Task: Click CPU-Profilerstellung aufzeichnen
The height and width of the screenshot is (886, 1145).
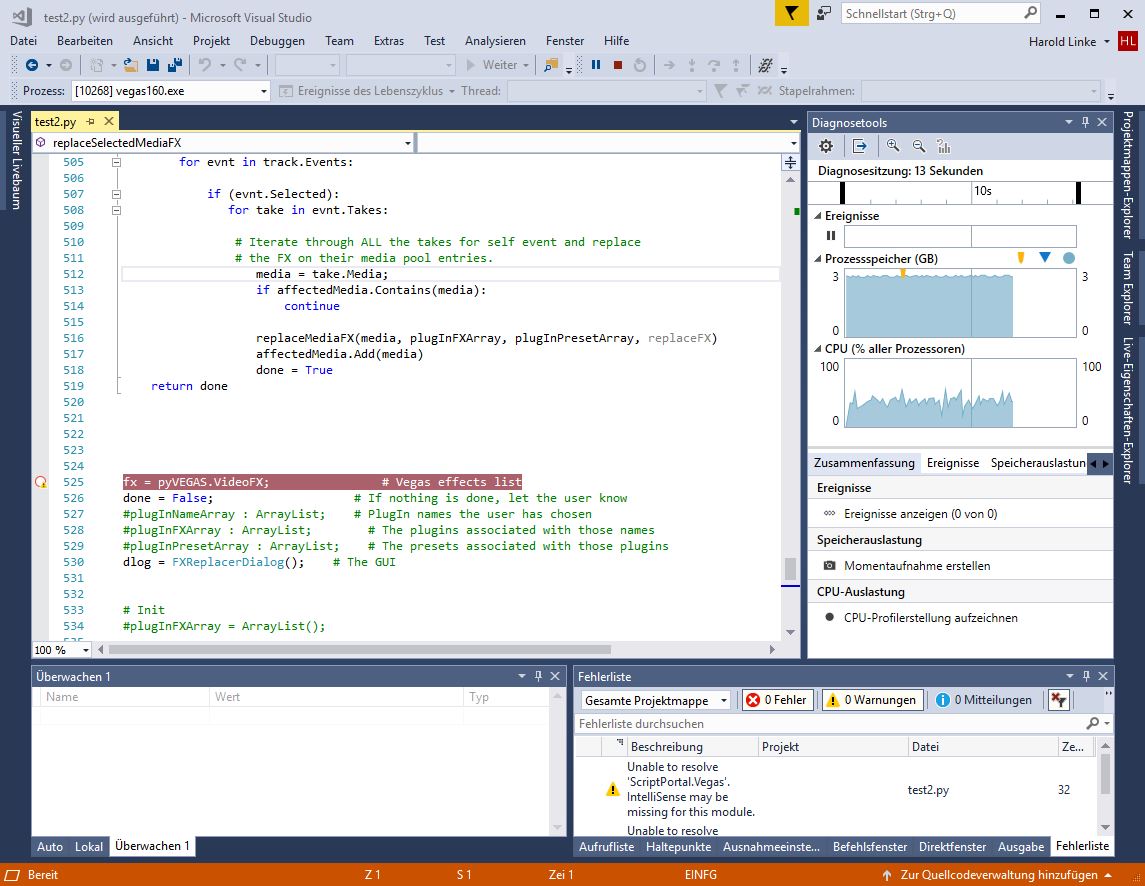Action: (x=930, y=617)
